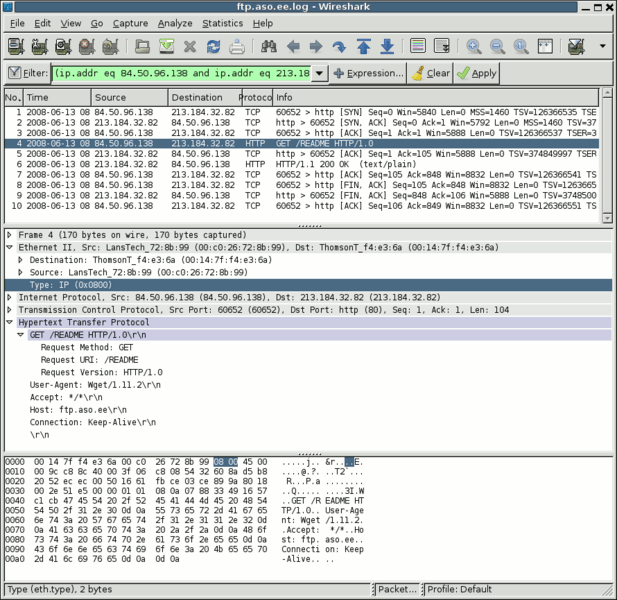Screen dimensions: 617x600
Task: Edit capture filter toolbar icon
Action: point(576,46)
